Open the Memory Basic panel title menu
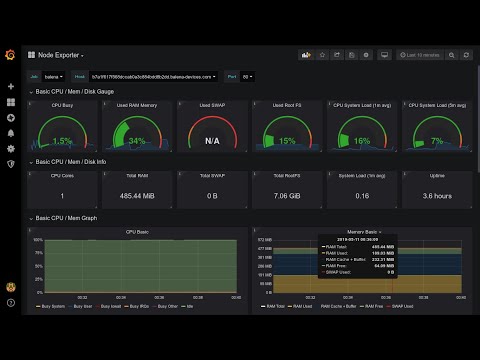The width and height of the screenshot is (480, 360). click(x=364, y=232)
